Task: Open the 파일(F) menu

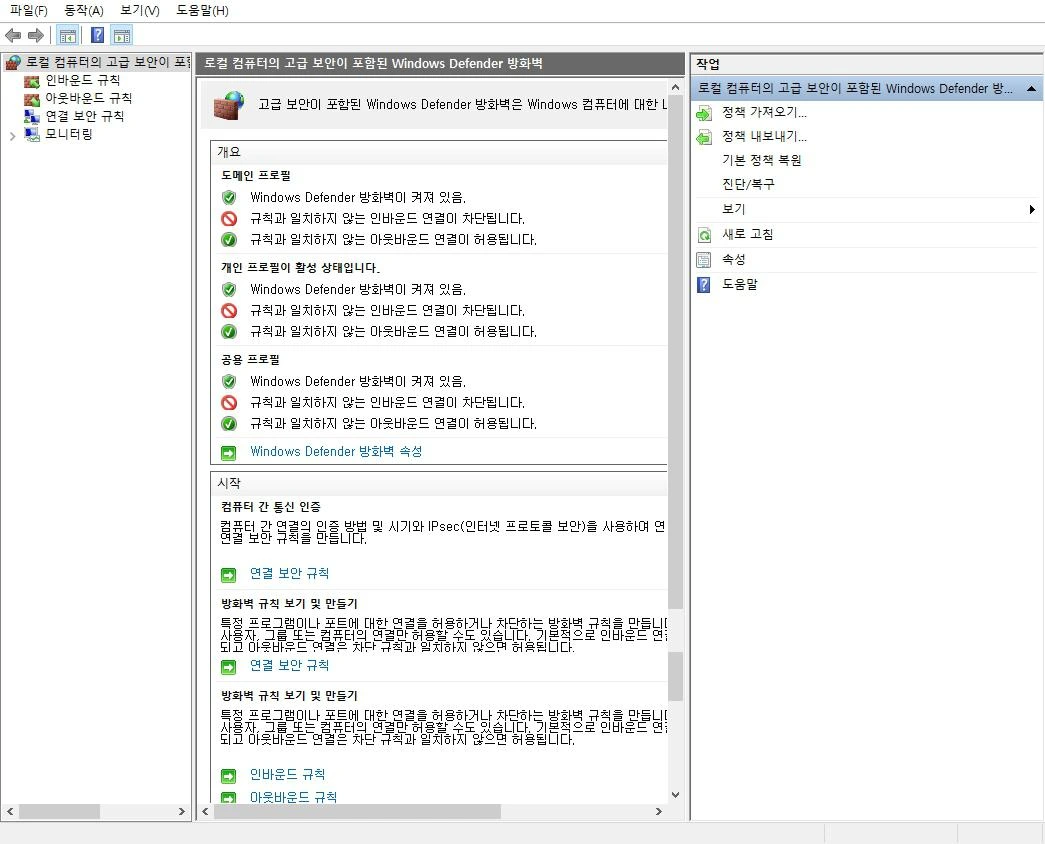Action: (x=29, y=11)
